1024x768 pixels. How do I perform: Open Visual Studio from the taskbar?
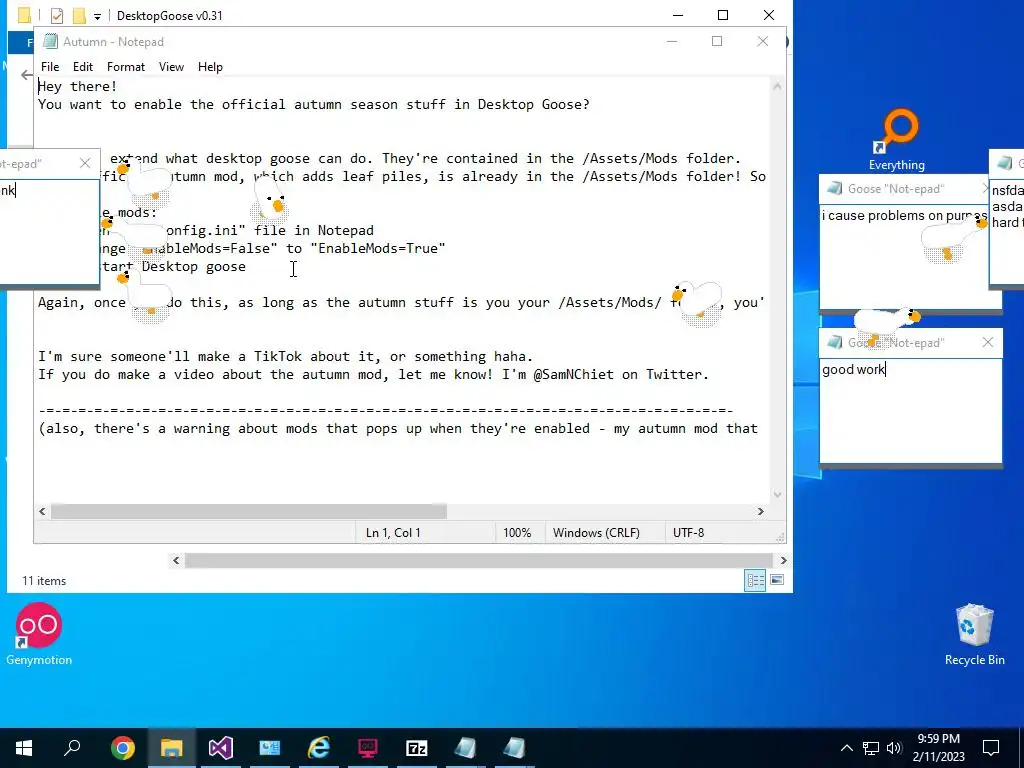point(221,748)
